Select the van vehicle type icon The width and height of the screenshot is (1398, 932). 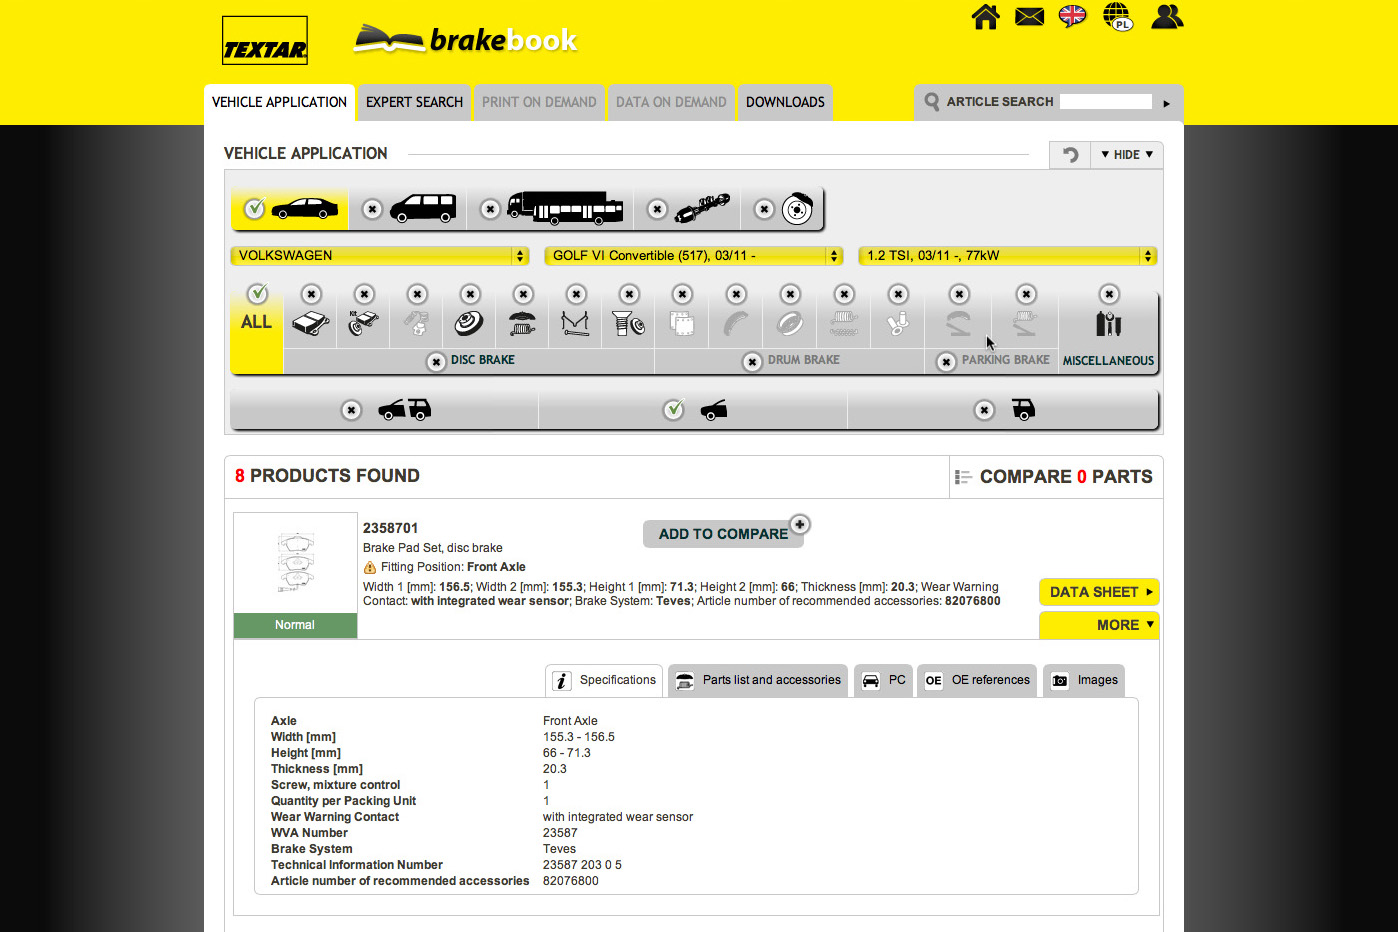[422, 208]
